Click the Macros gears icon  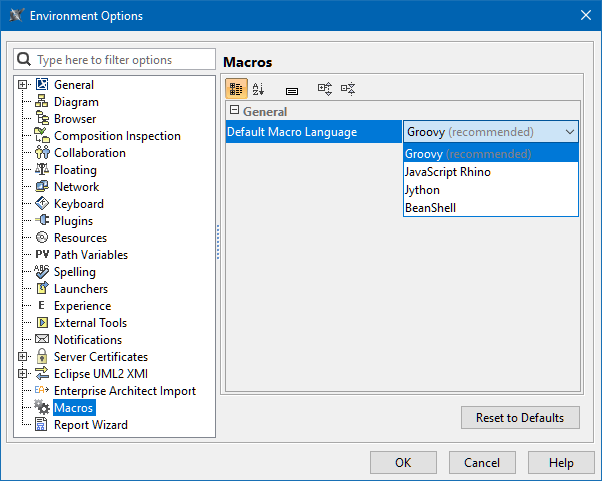pyautogui.click(x=42, y=407)
